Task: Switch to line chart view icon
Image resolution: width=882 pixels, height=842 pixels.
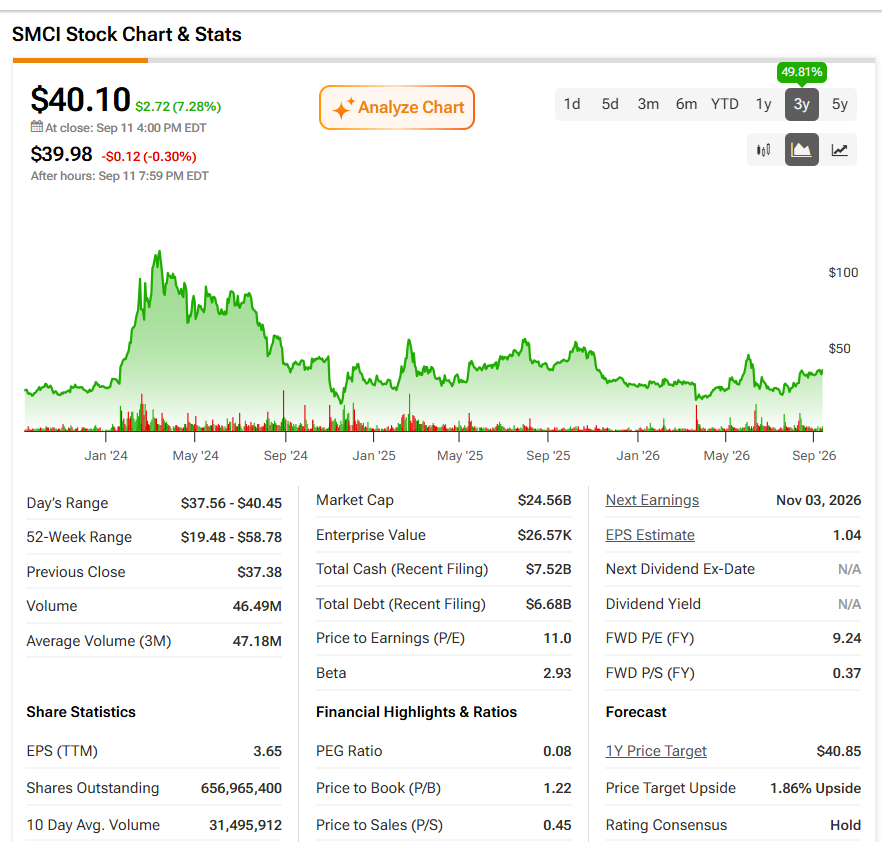Action: pos(839,150)
